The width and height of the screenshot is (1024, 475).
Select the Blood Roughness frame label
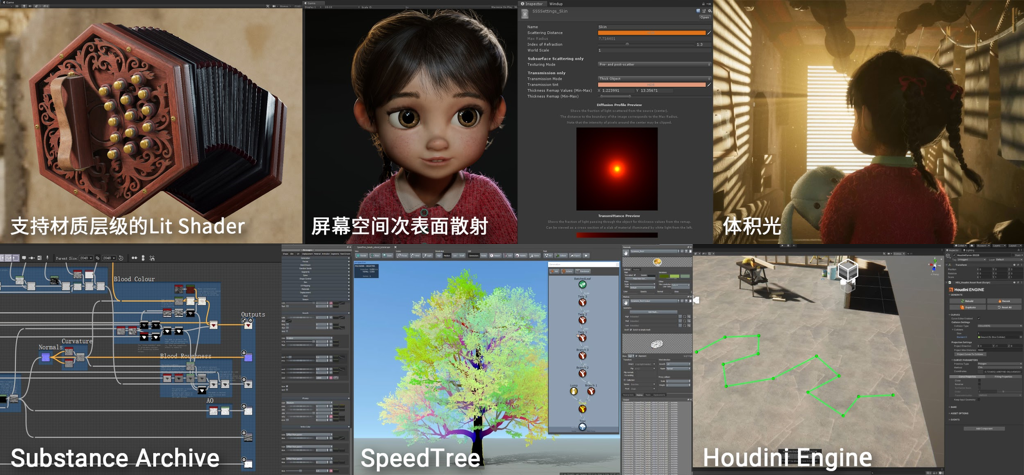tap(185, 356)
